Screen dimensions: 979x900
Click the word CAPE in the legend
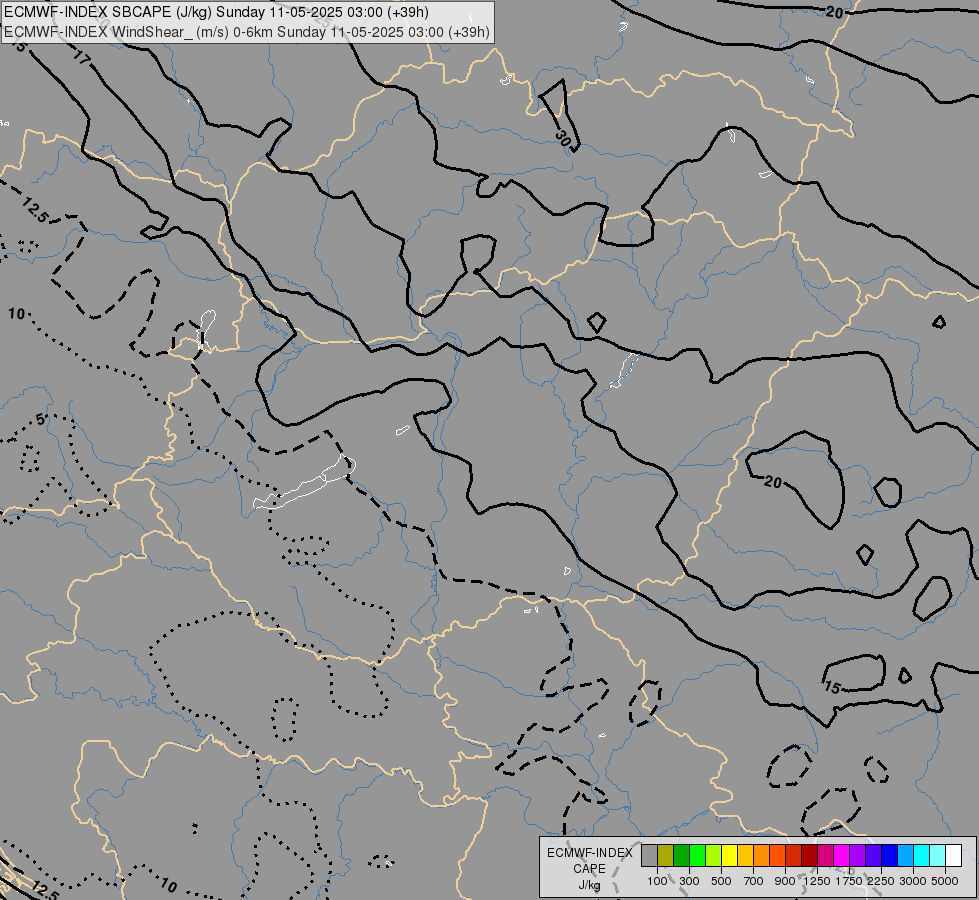click(x=589, y=869)
